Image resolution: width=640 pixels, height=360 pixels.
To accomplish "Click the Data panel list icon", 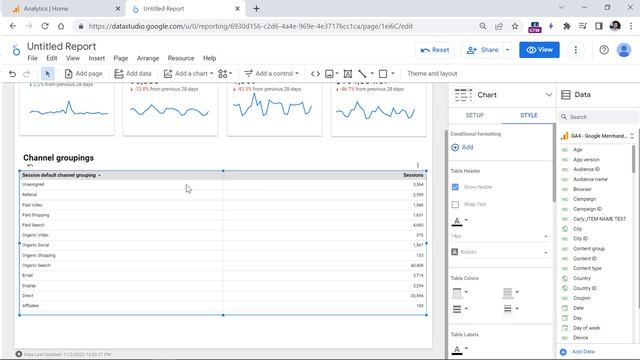I will 565,95.
